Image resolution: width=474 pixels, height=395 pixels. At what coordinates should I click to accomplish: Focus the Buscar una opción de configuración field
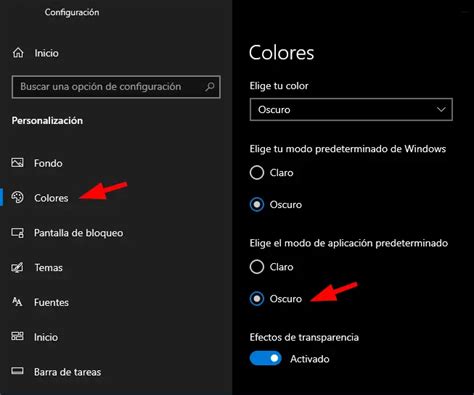click(x=116, y=87)
